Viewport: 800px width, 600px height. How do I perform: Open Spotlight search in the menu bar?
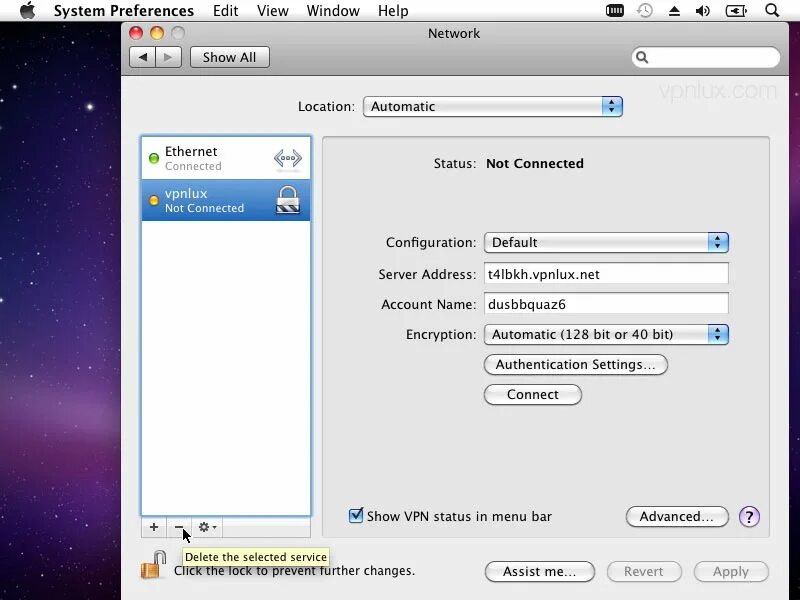pyautogui.click(x=772, y=10)
